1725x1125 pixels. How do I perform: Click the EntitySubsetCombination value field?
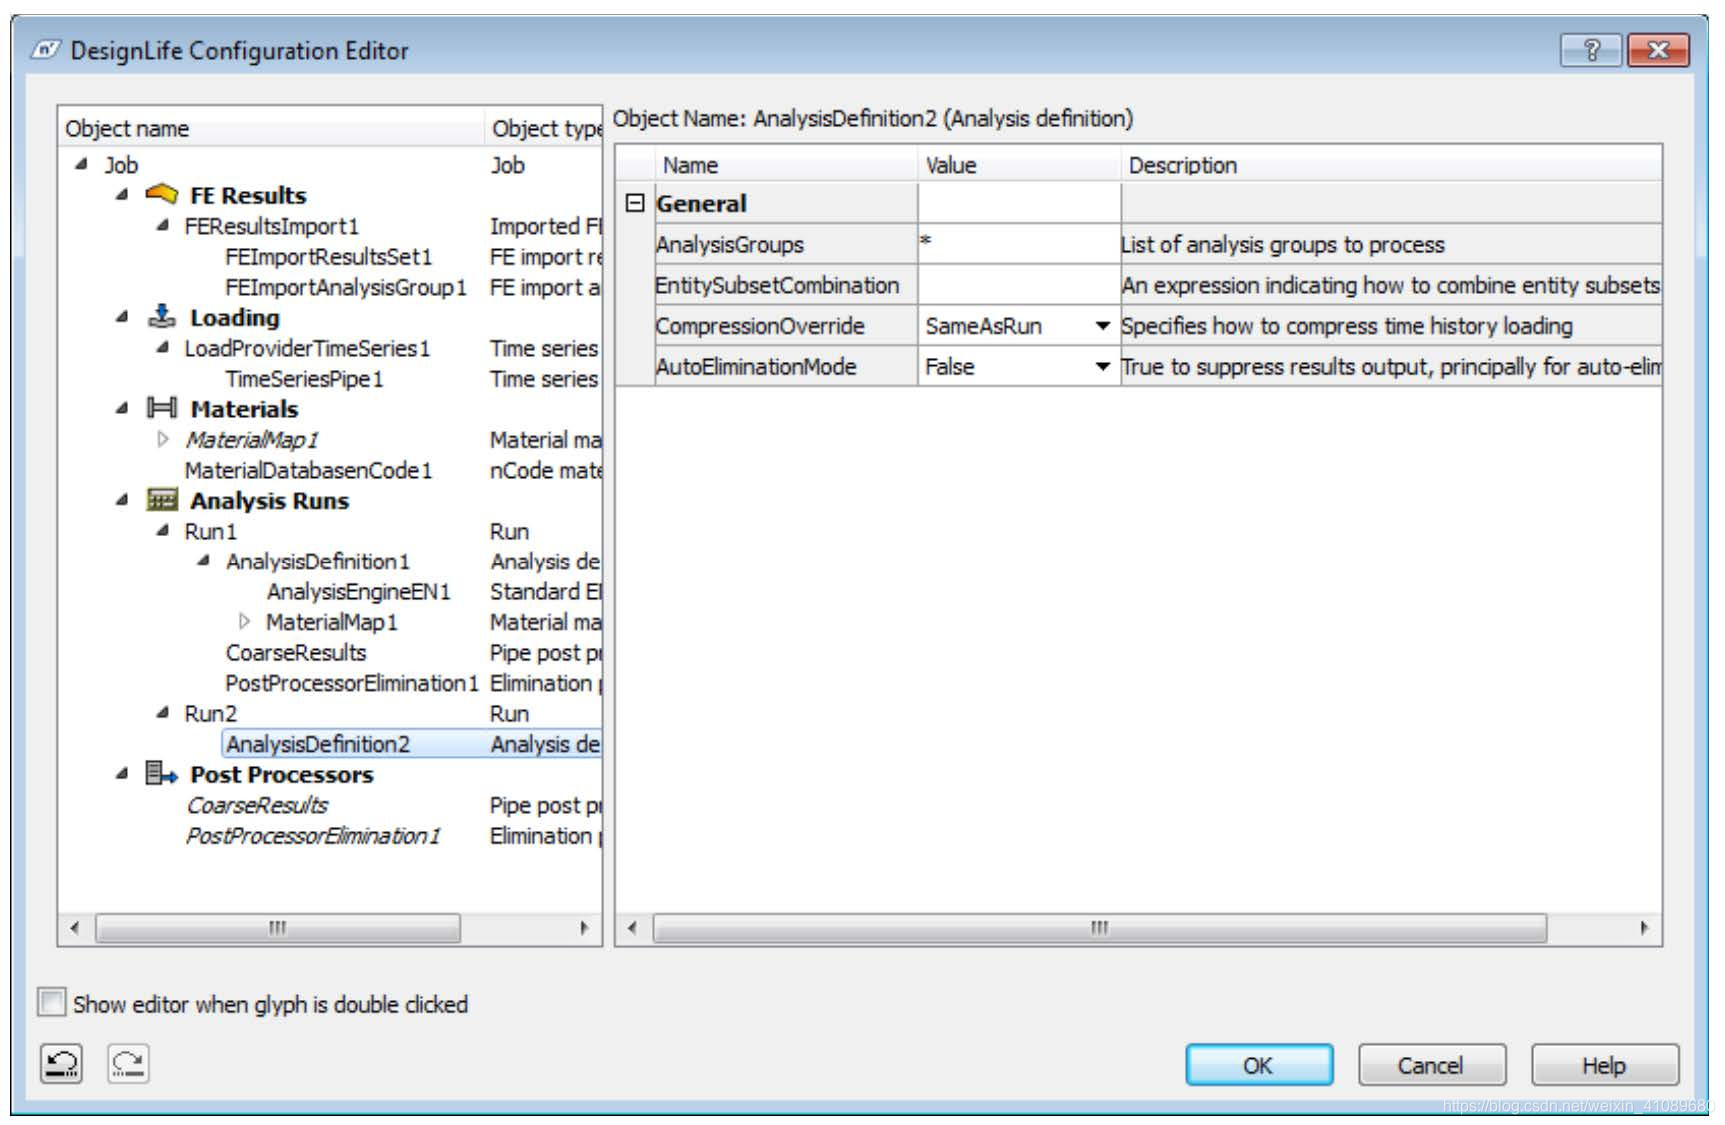1019,285
